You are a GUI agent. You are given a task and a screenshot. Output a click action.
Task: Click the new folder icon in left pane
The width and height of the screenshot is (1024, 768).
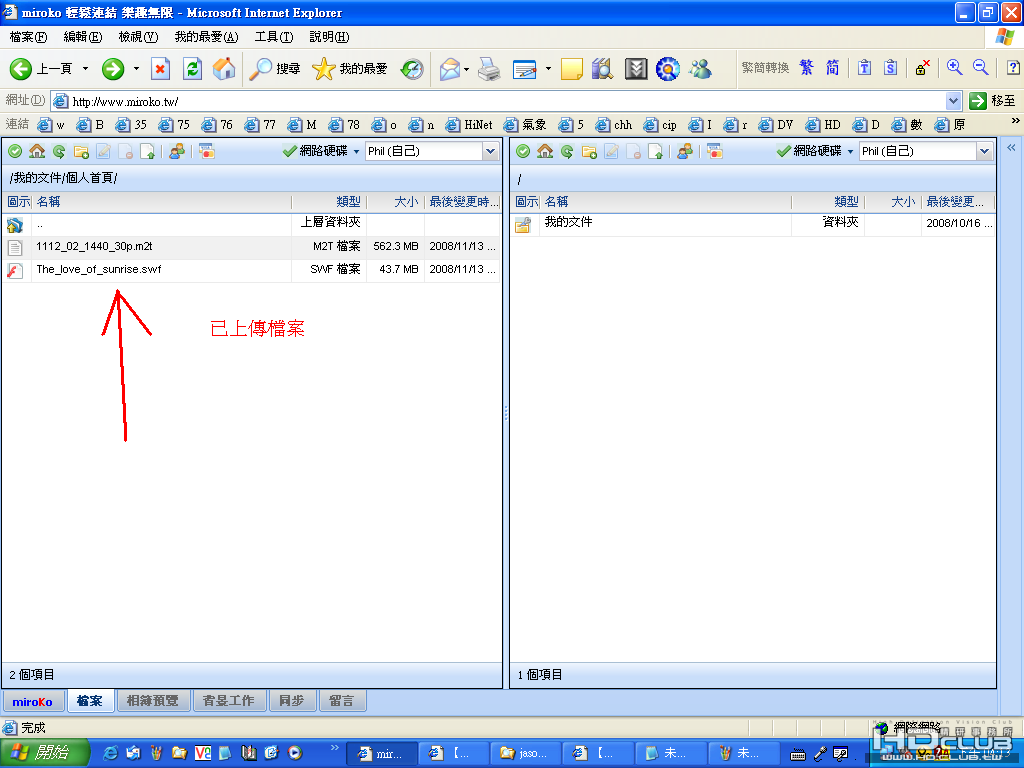(x=81, y=152)
